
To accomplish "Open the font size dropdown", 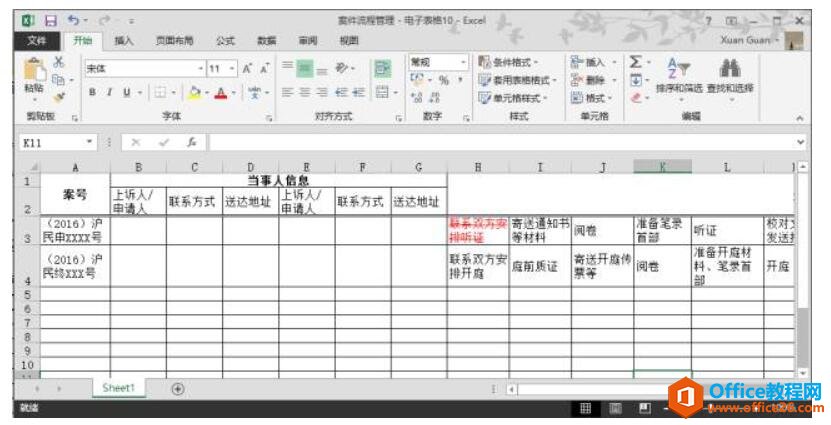I will coord(232,69).
